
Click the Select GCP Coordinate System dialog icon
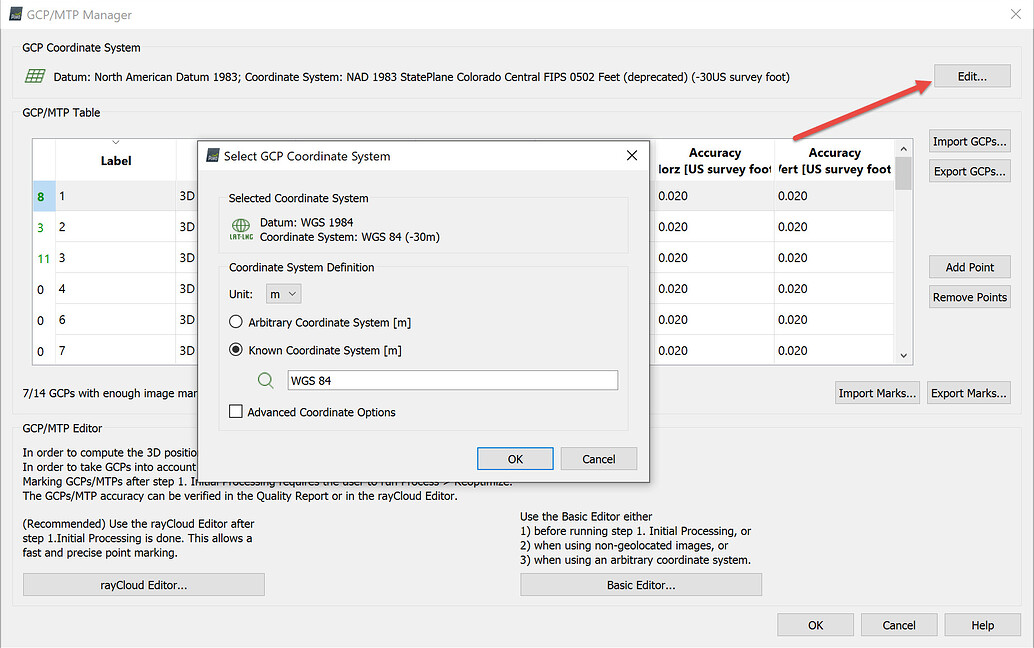212,156
